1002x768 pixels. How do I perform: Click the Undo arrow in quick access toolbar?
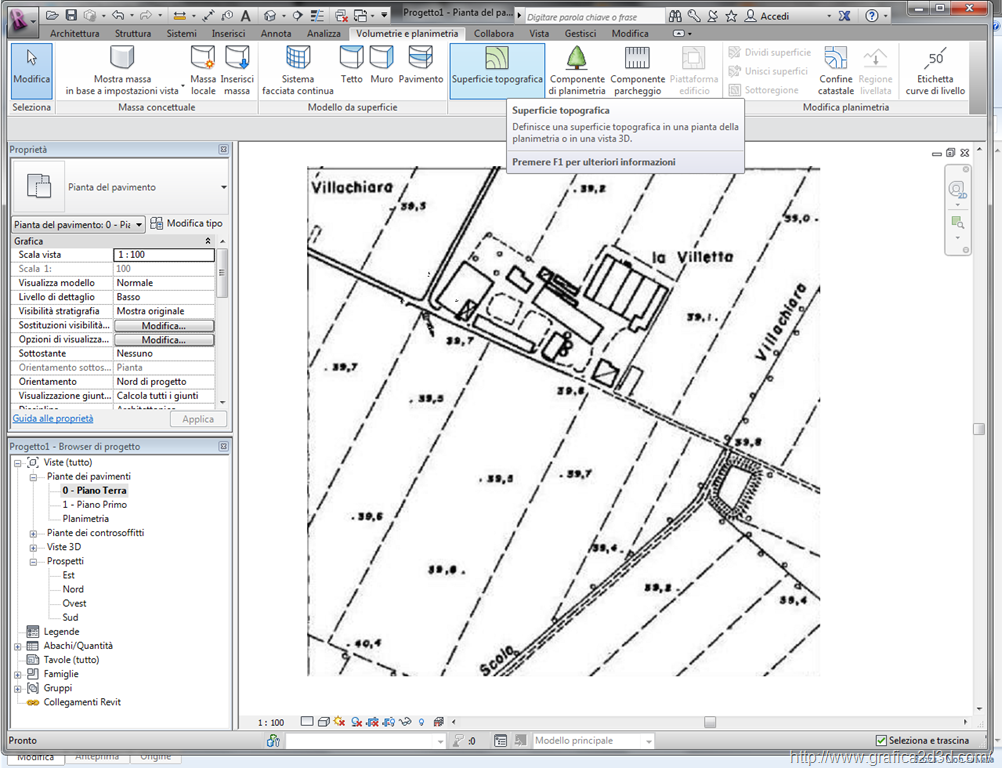point(118,15)
